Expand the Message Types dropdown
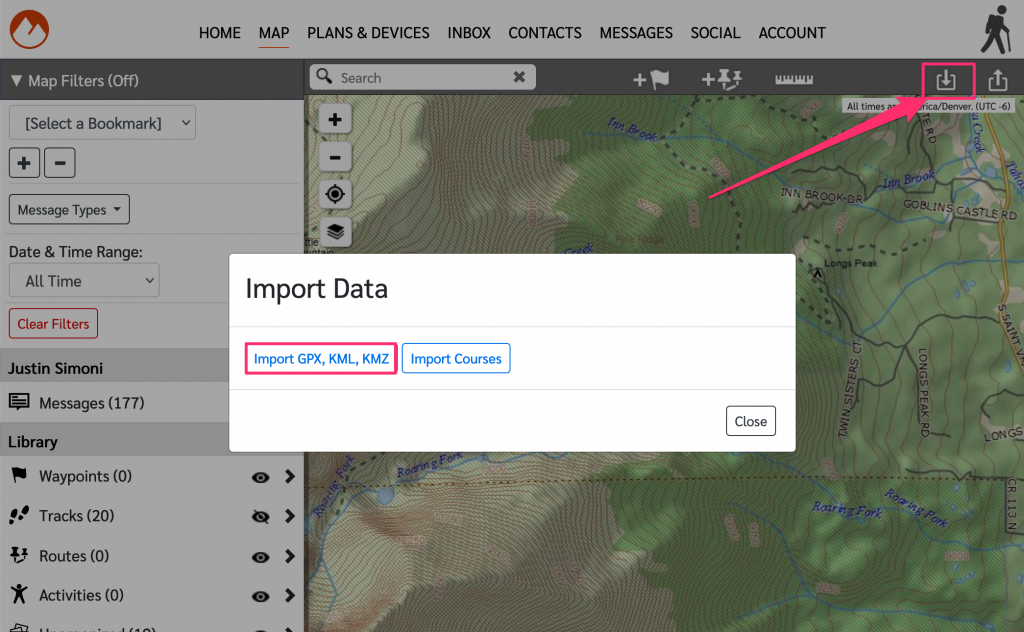The height and width of the screenshot is (632, 1024). pyautogui.click(x=69, y=210)
